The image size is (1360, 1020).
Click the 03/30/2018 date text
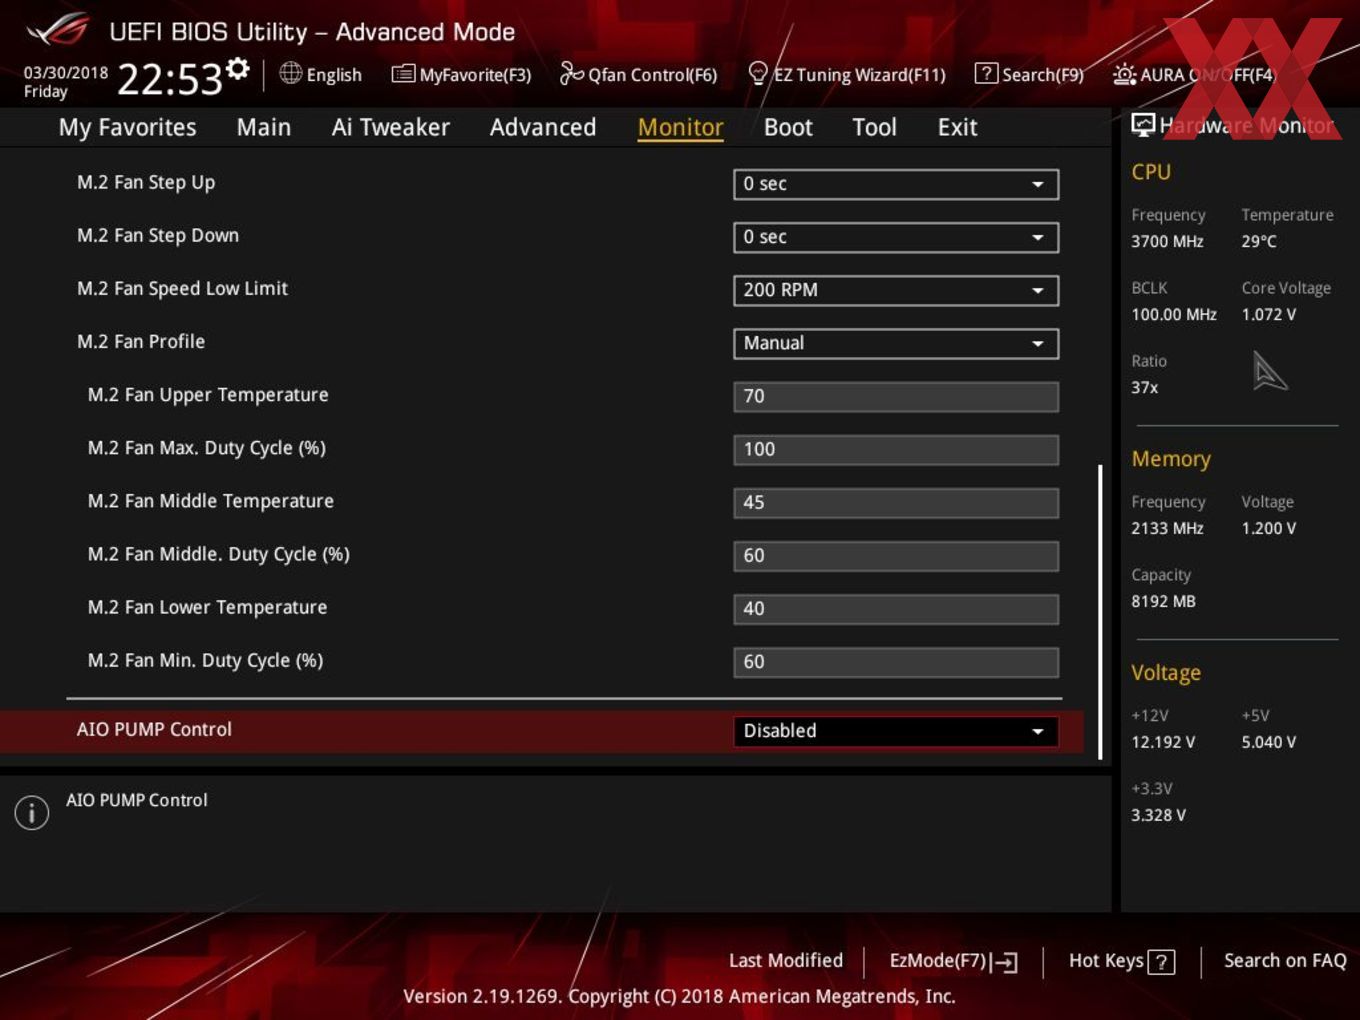point(66,73)
